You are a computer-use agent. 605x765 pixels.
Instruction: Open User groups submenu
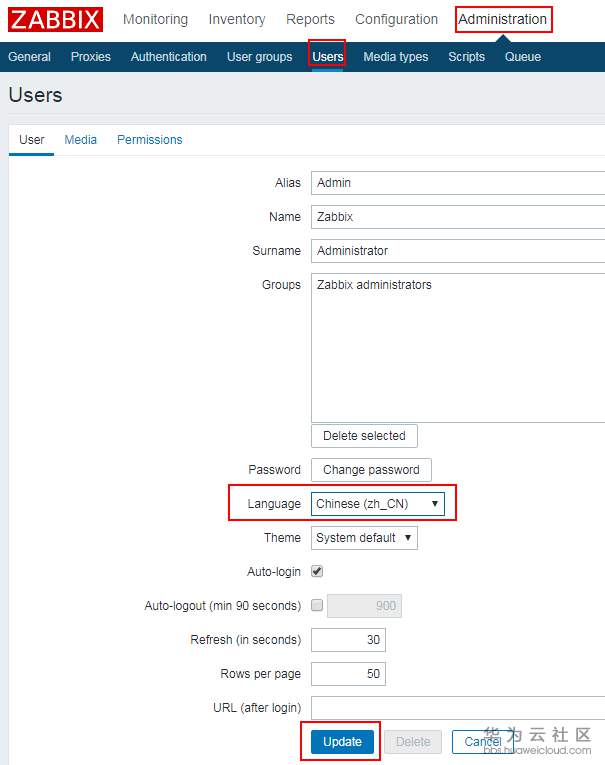coord(259,57)
